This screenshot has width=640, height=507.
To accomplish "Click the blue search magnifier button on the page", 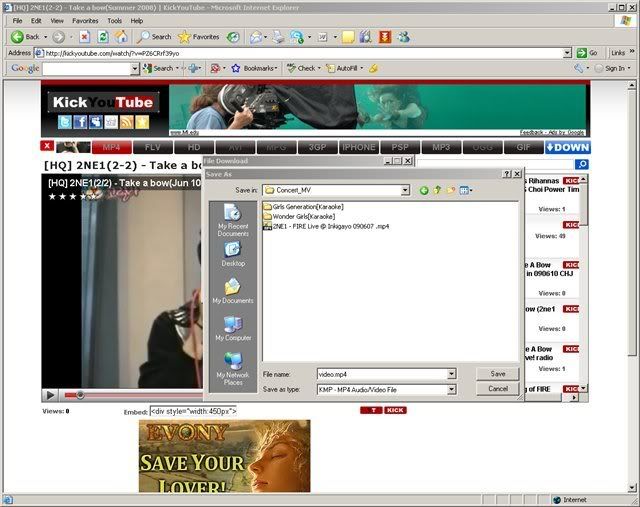I will pos(582,164).
